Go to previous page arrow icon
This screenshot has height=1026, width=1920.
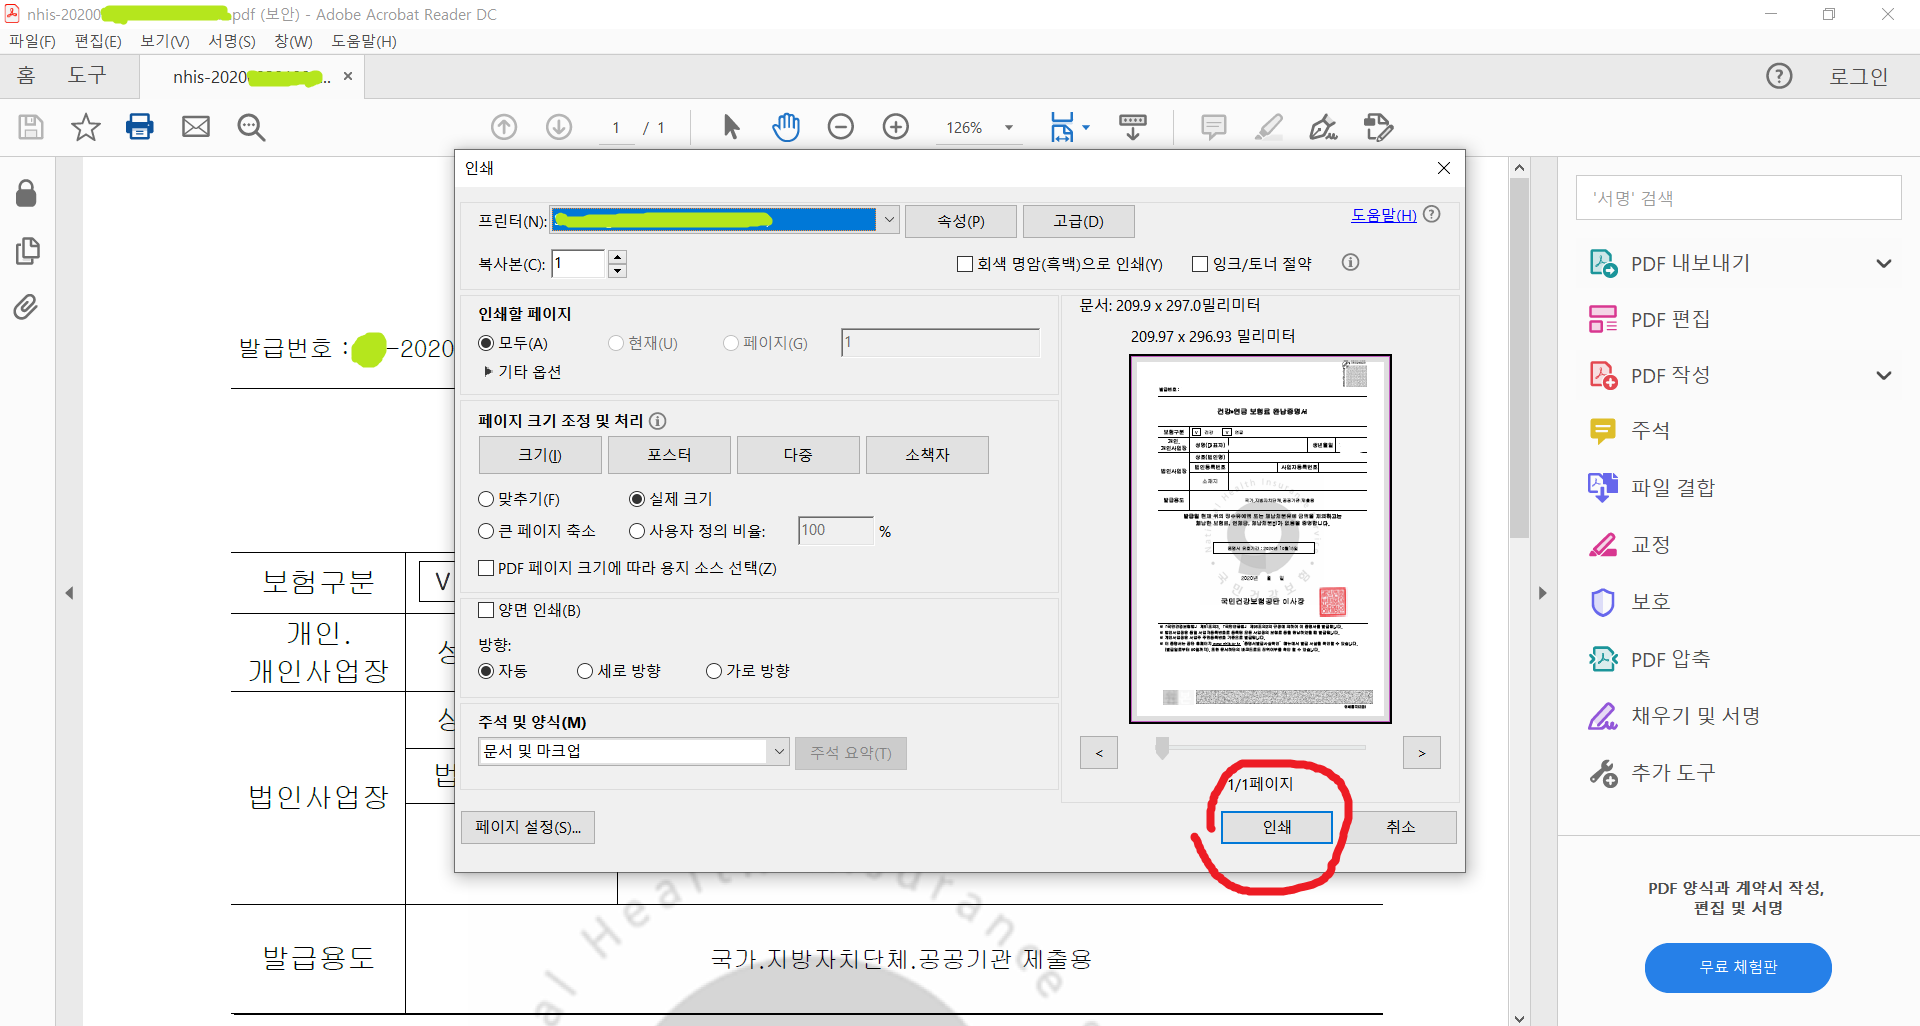click(504, 127)
